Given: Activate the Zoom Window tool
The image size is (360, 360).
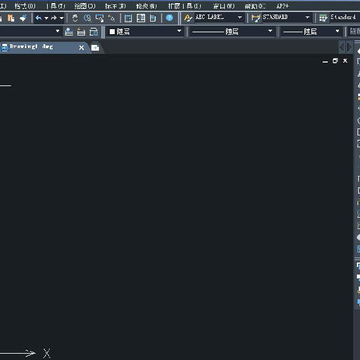Looking at the screenshot, I should (100, 18).
